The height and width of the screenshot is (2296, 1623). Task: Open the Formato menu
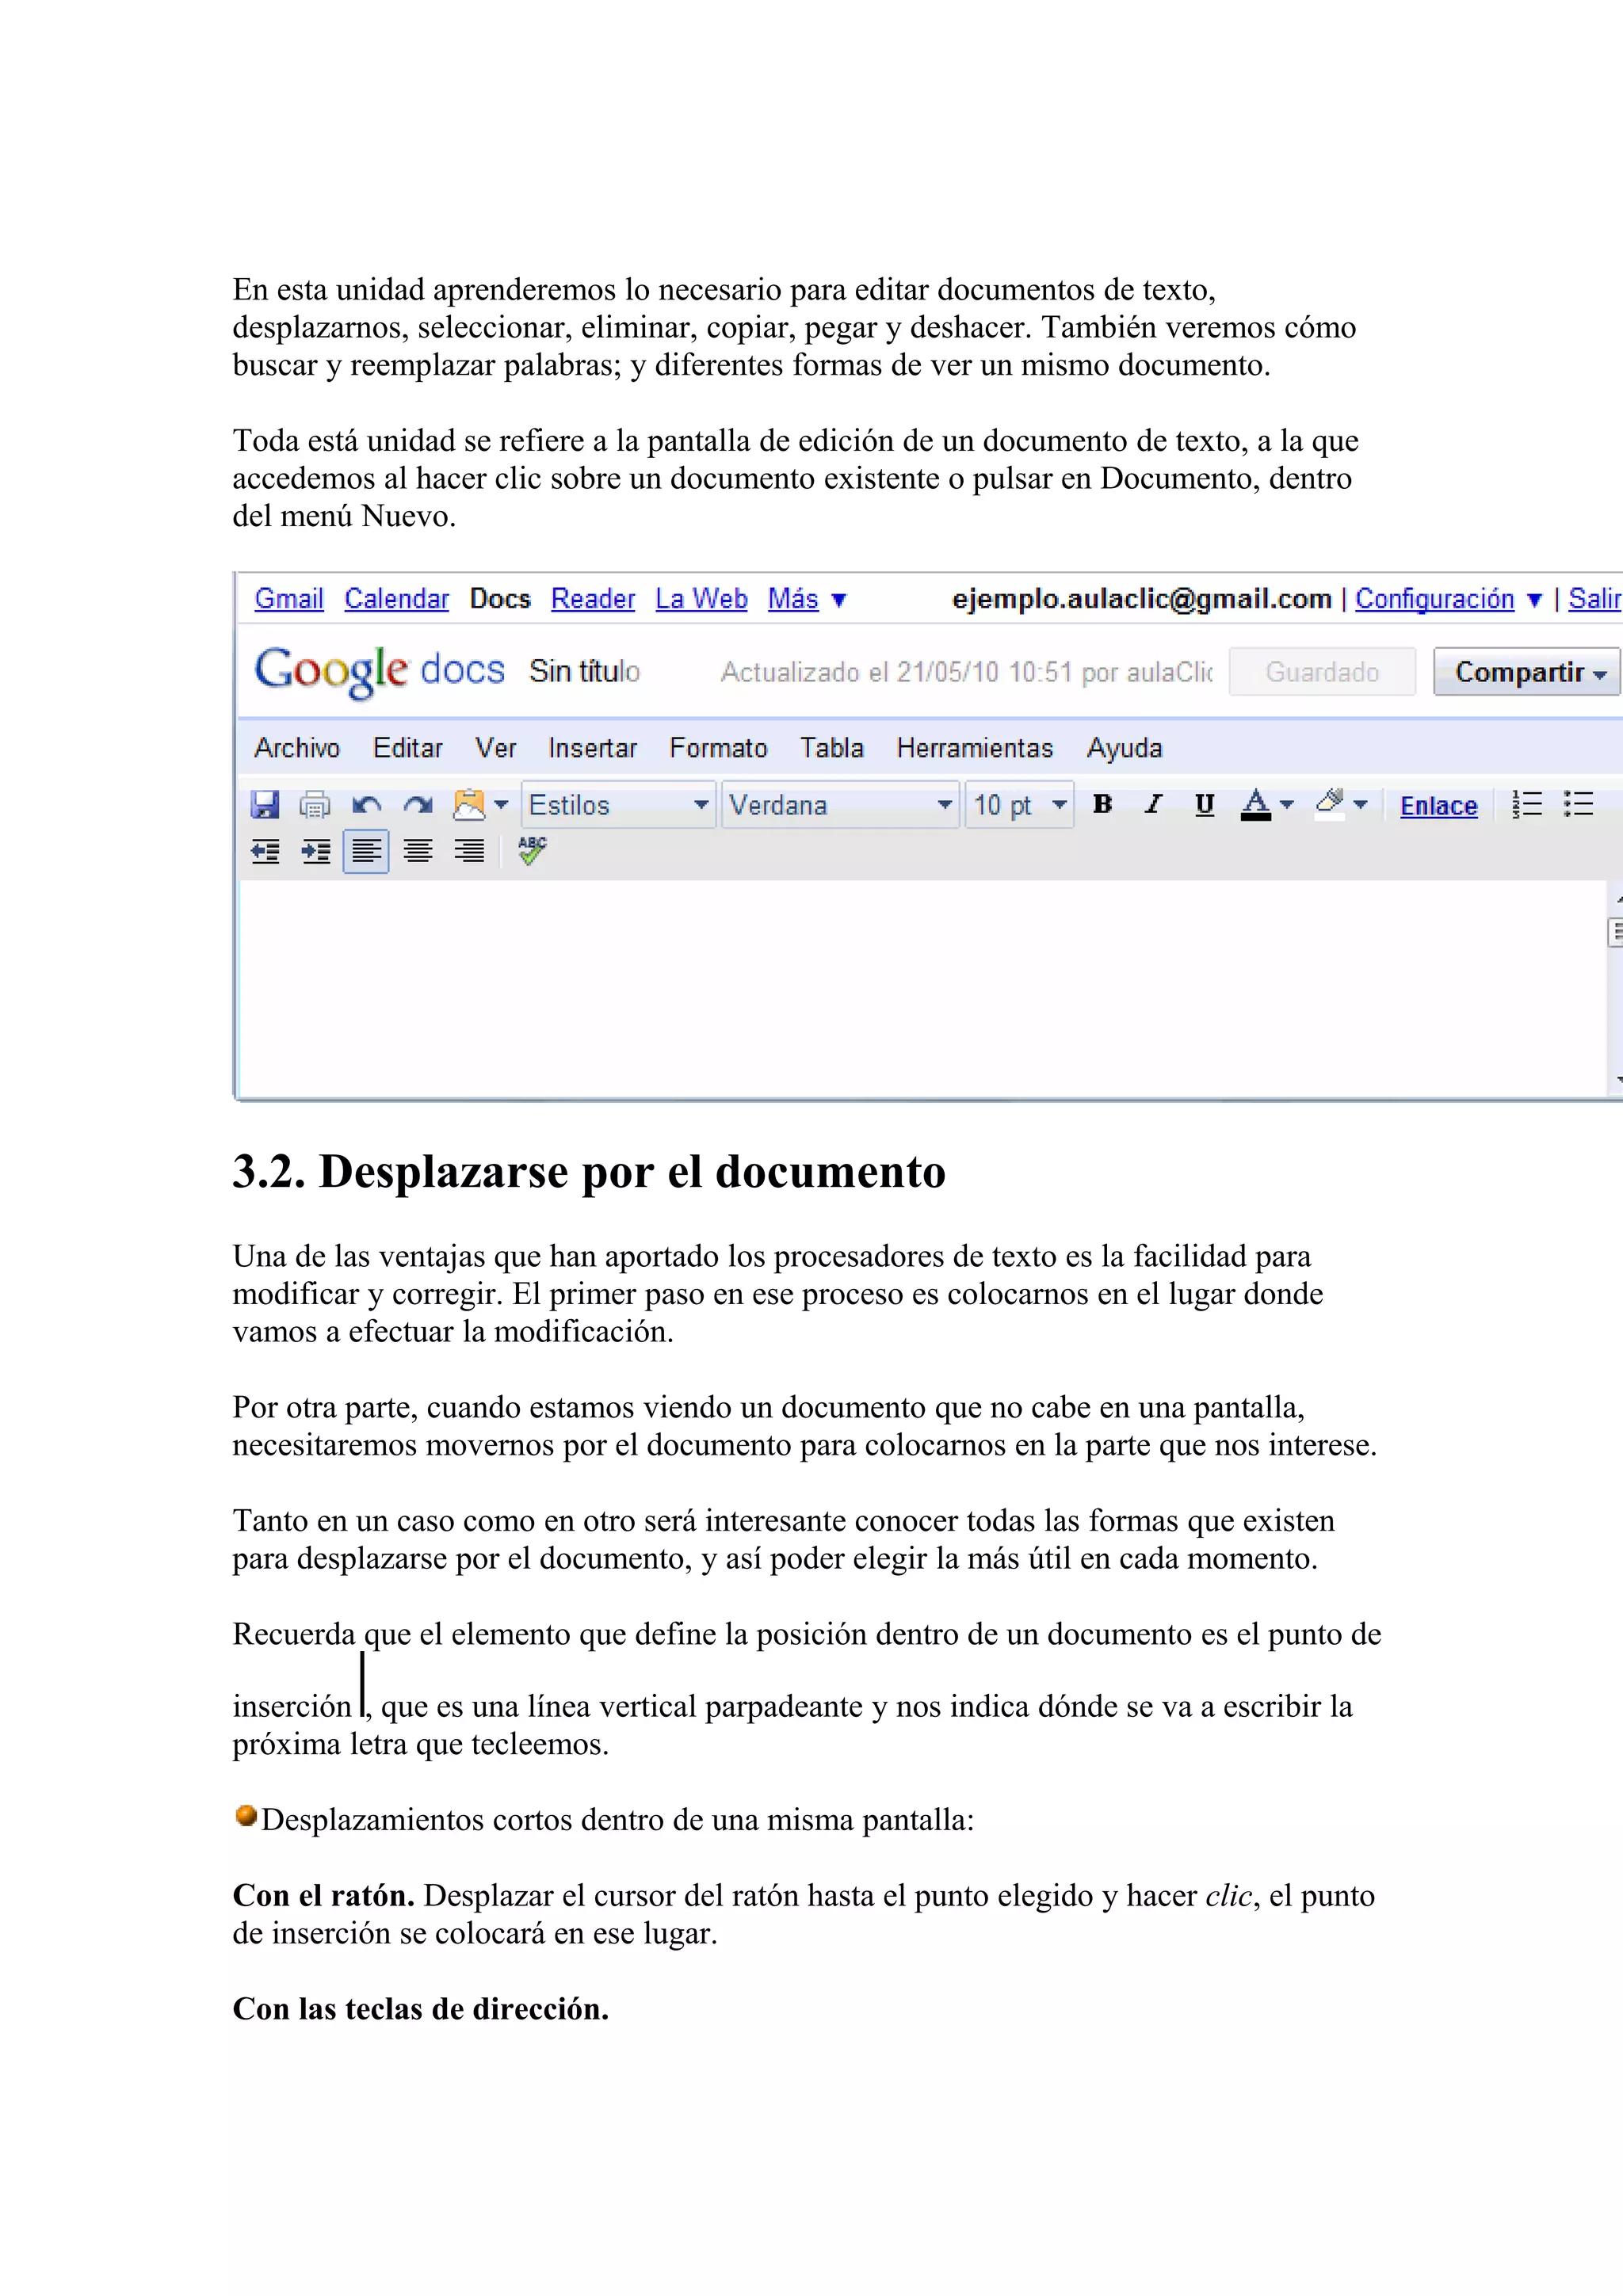(x=718, y=748)
